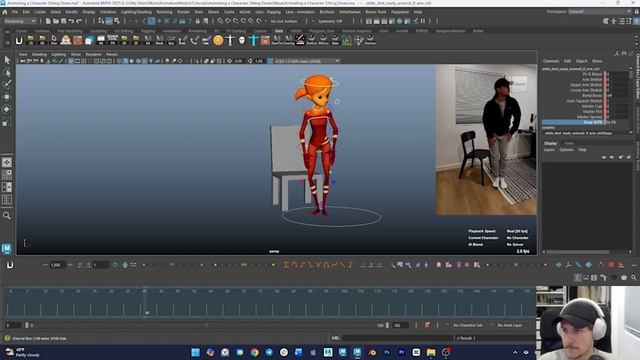This screenshot has width=640, height=360.
Task: Activate the Lasso select tool
Action: point(7,73)
